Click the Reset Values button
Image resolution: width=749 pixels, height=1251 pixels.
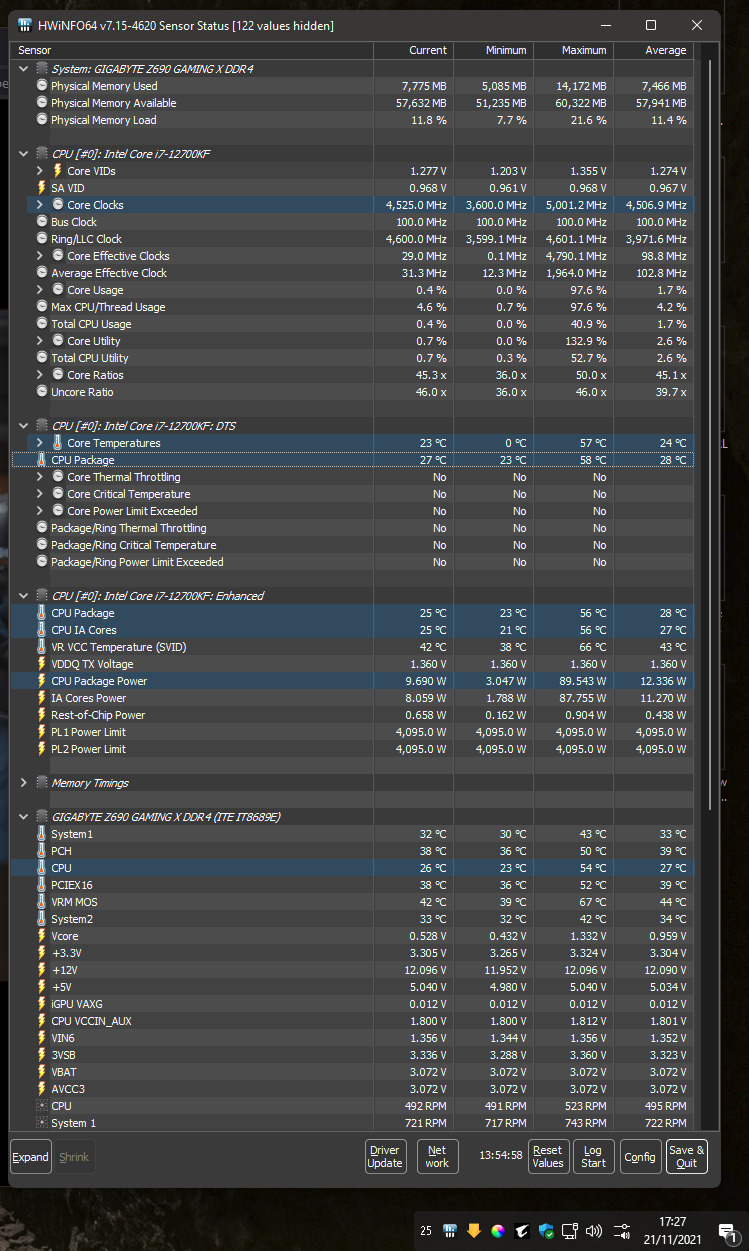[547, 1157]
